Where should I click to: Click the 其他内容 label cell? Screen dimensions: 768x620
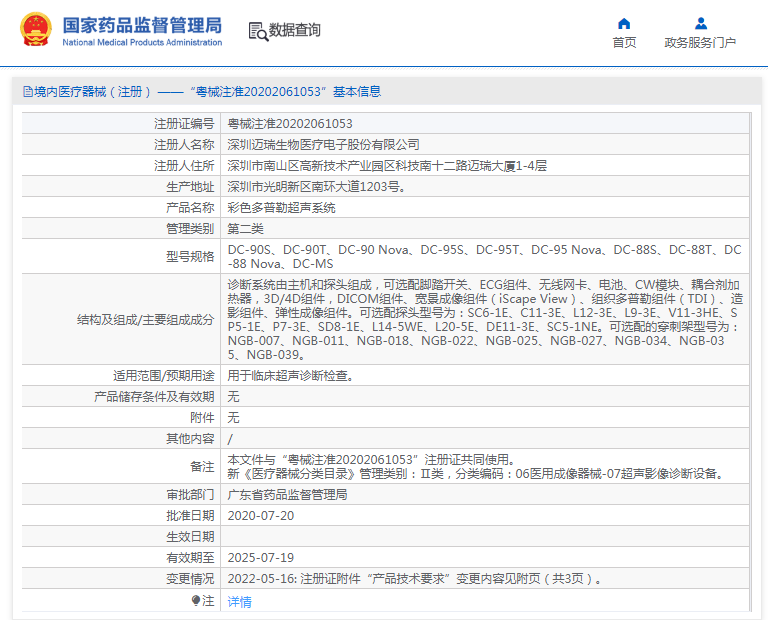[x=190, y=439]
